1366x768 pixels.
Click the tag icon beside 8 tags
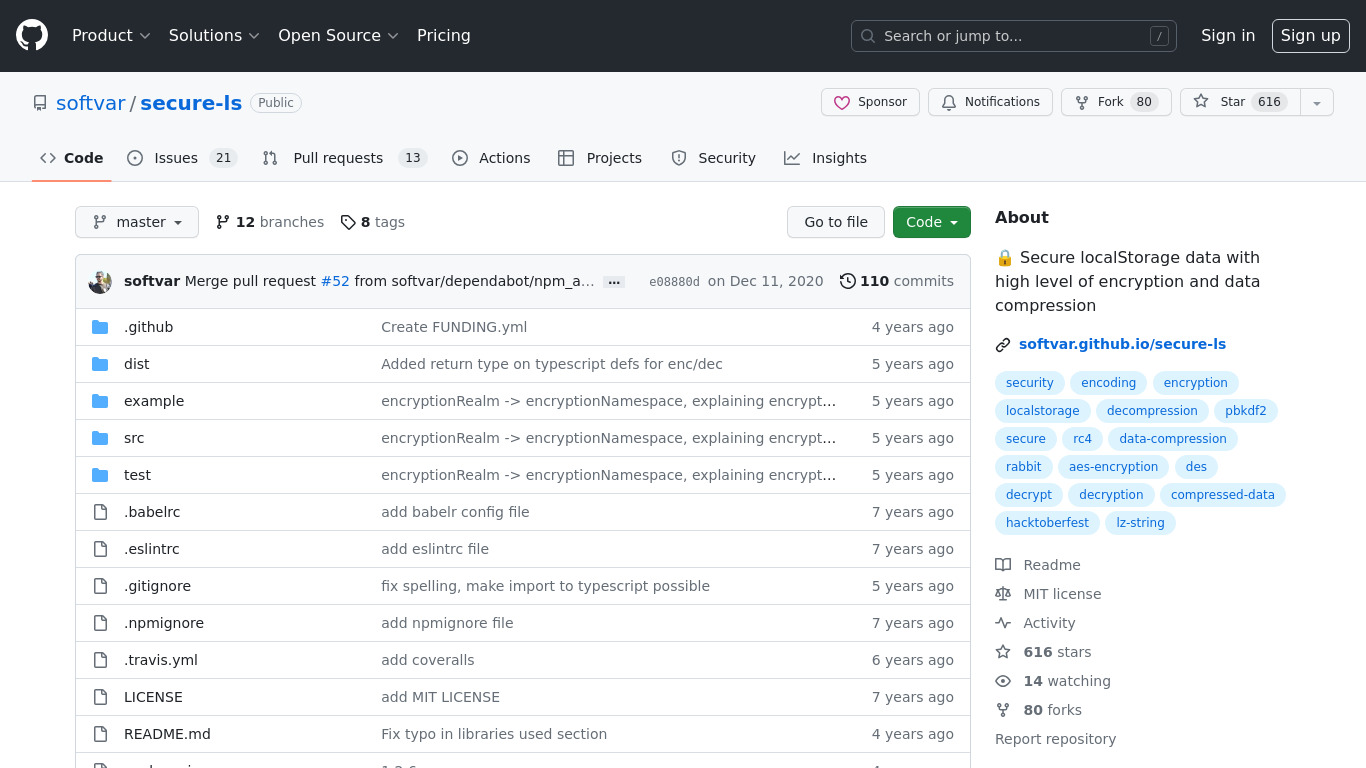click(348, 222)
